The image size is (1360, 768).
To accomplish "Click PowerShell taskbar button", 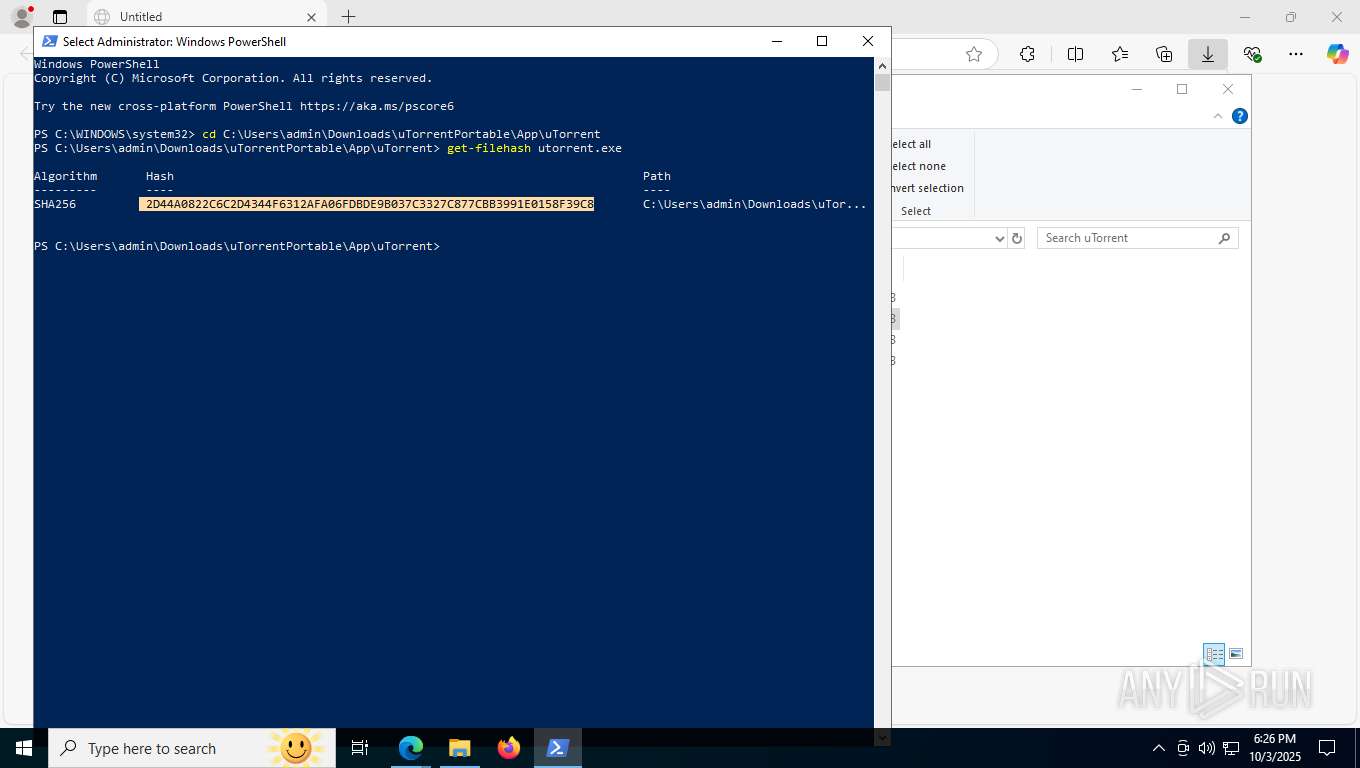I will (558, 748).
